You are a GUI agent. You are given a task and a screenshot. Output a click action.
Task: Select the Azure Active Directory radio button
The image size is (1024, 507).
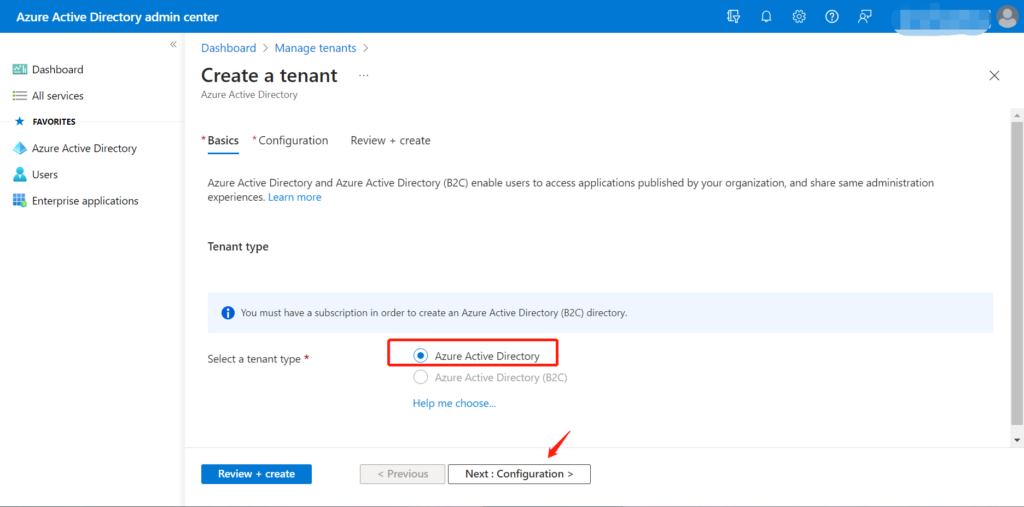(x=421, y=355)
